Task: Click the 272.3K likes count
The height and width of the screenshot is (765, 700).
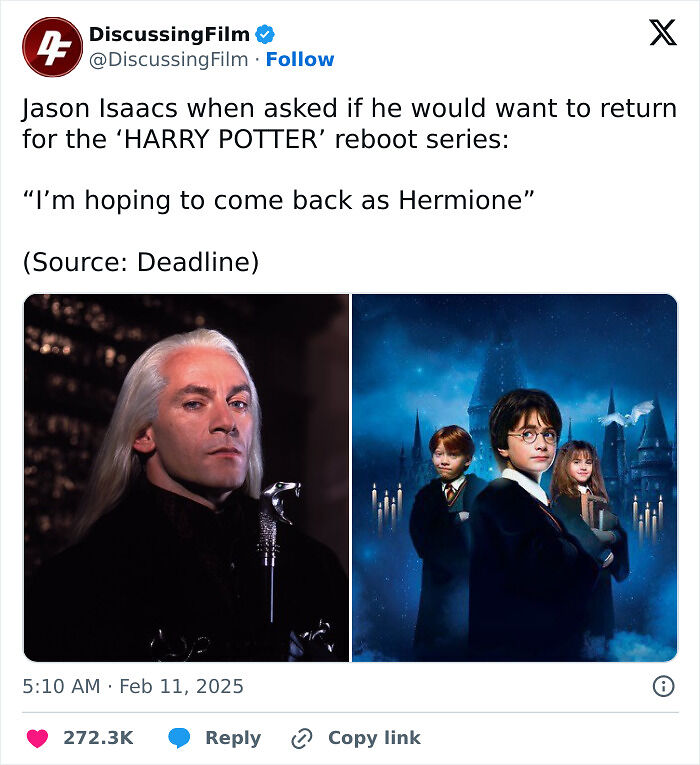Action: 98,738
